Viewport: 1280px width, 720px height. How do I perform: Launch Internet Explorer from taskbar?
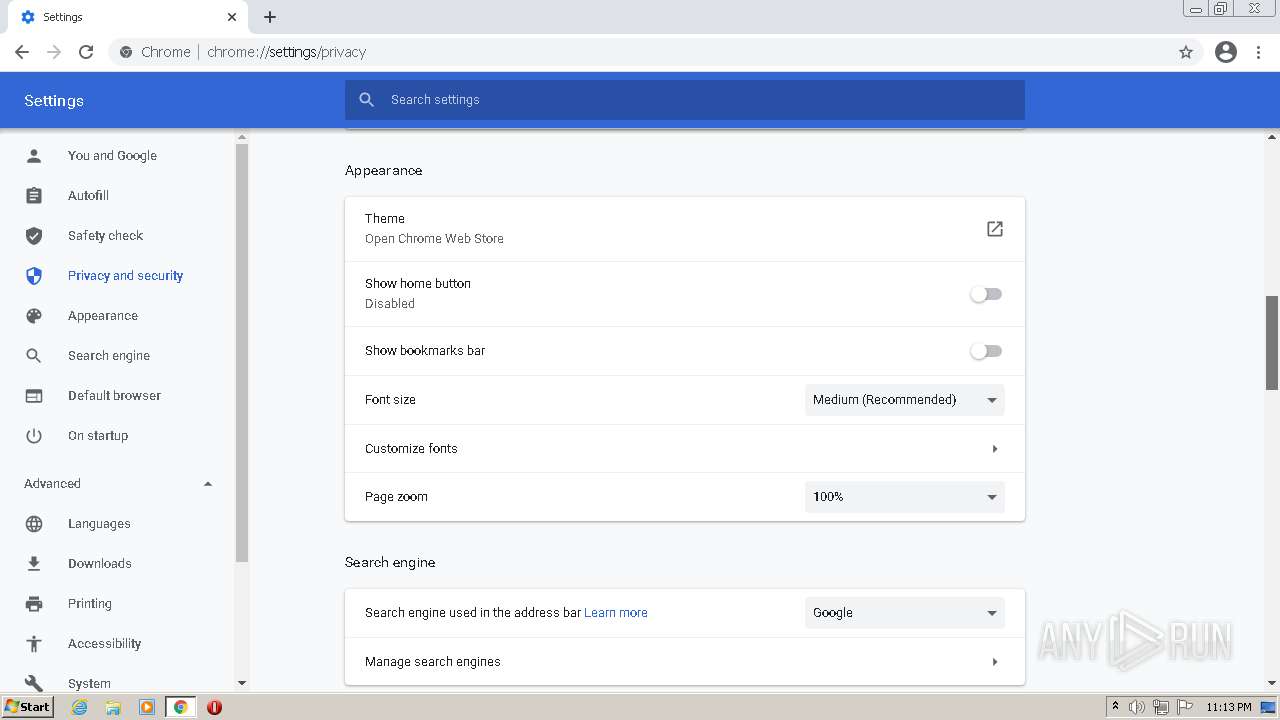coord(80,707)
